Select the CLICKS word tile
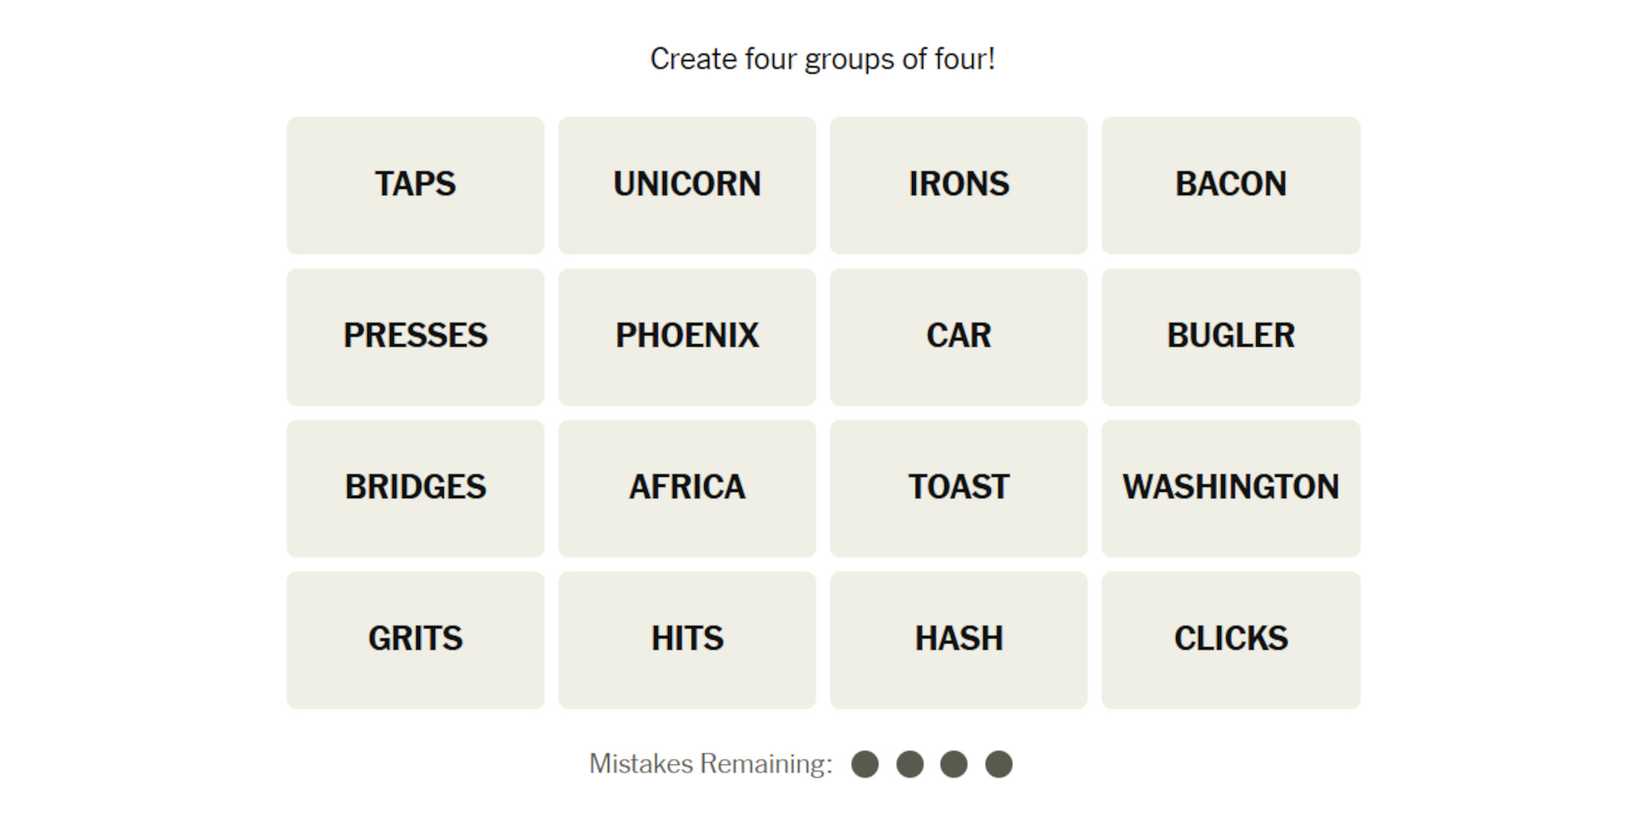The height and width of the screenshot is (825, 1650). pos(1230,639)
